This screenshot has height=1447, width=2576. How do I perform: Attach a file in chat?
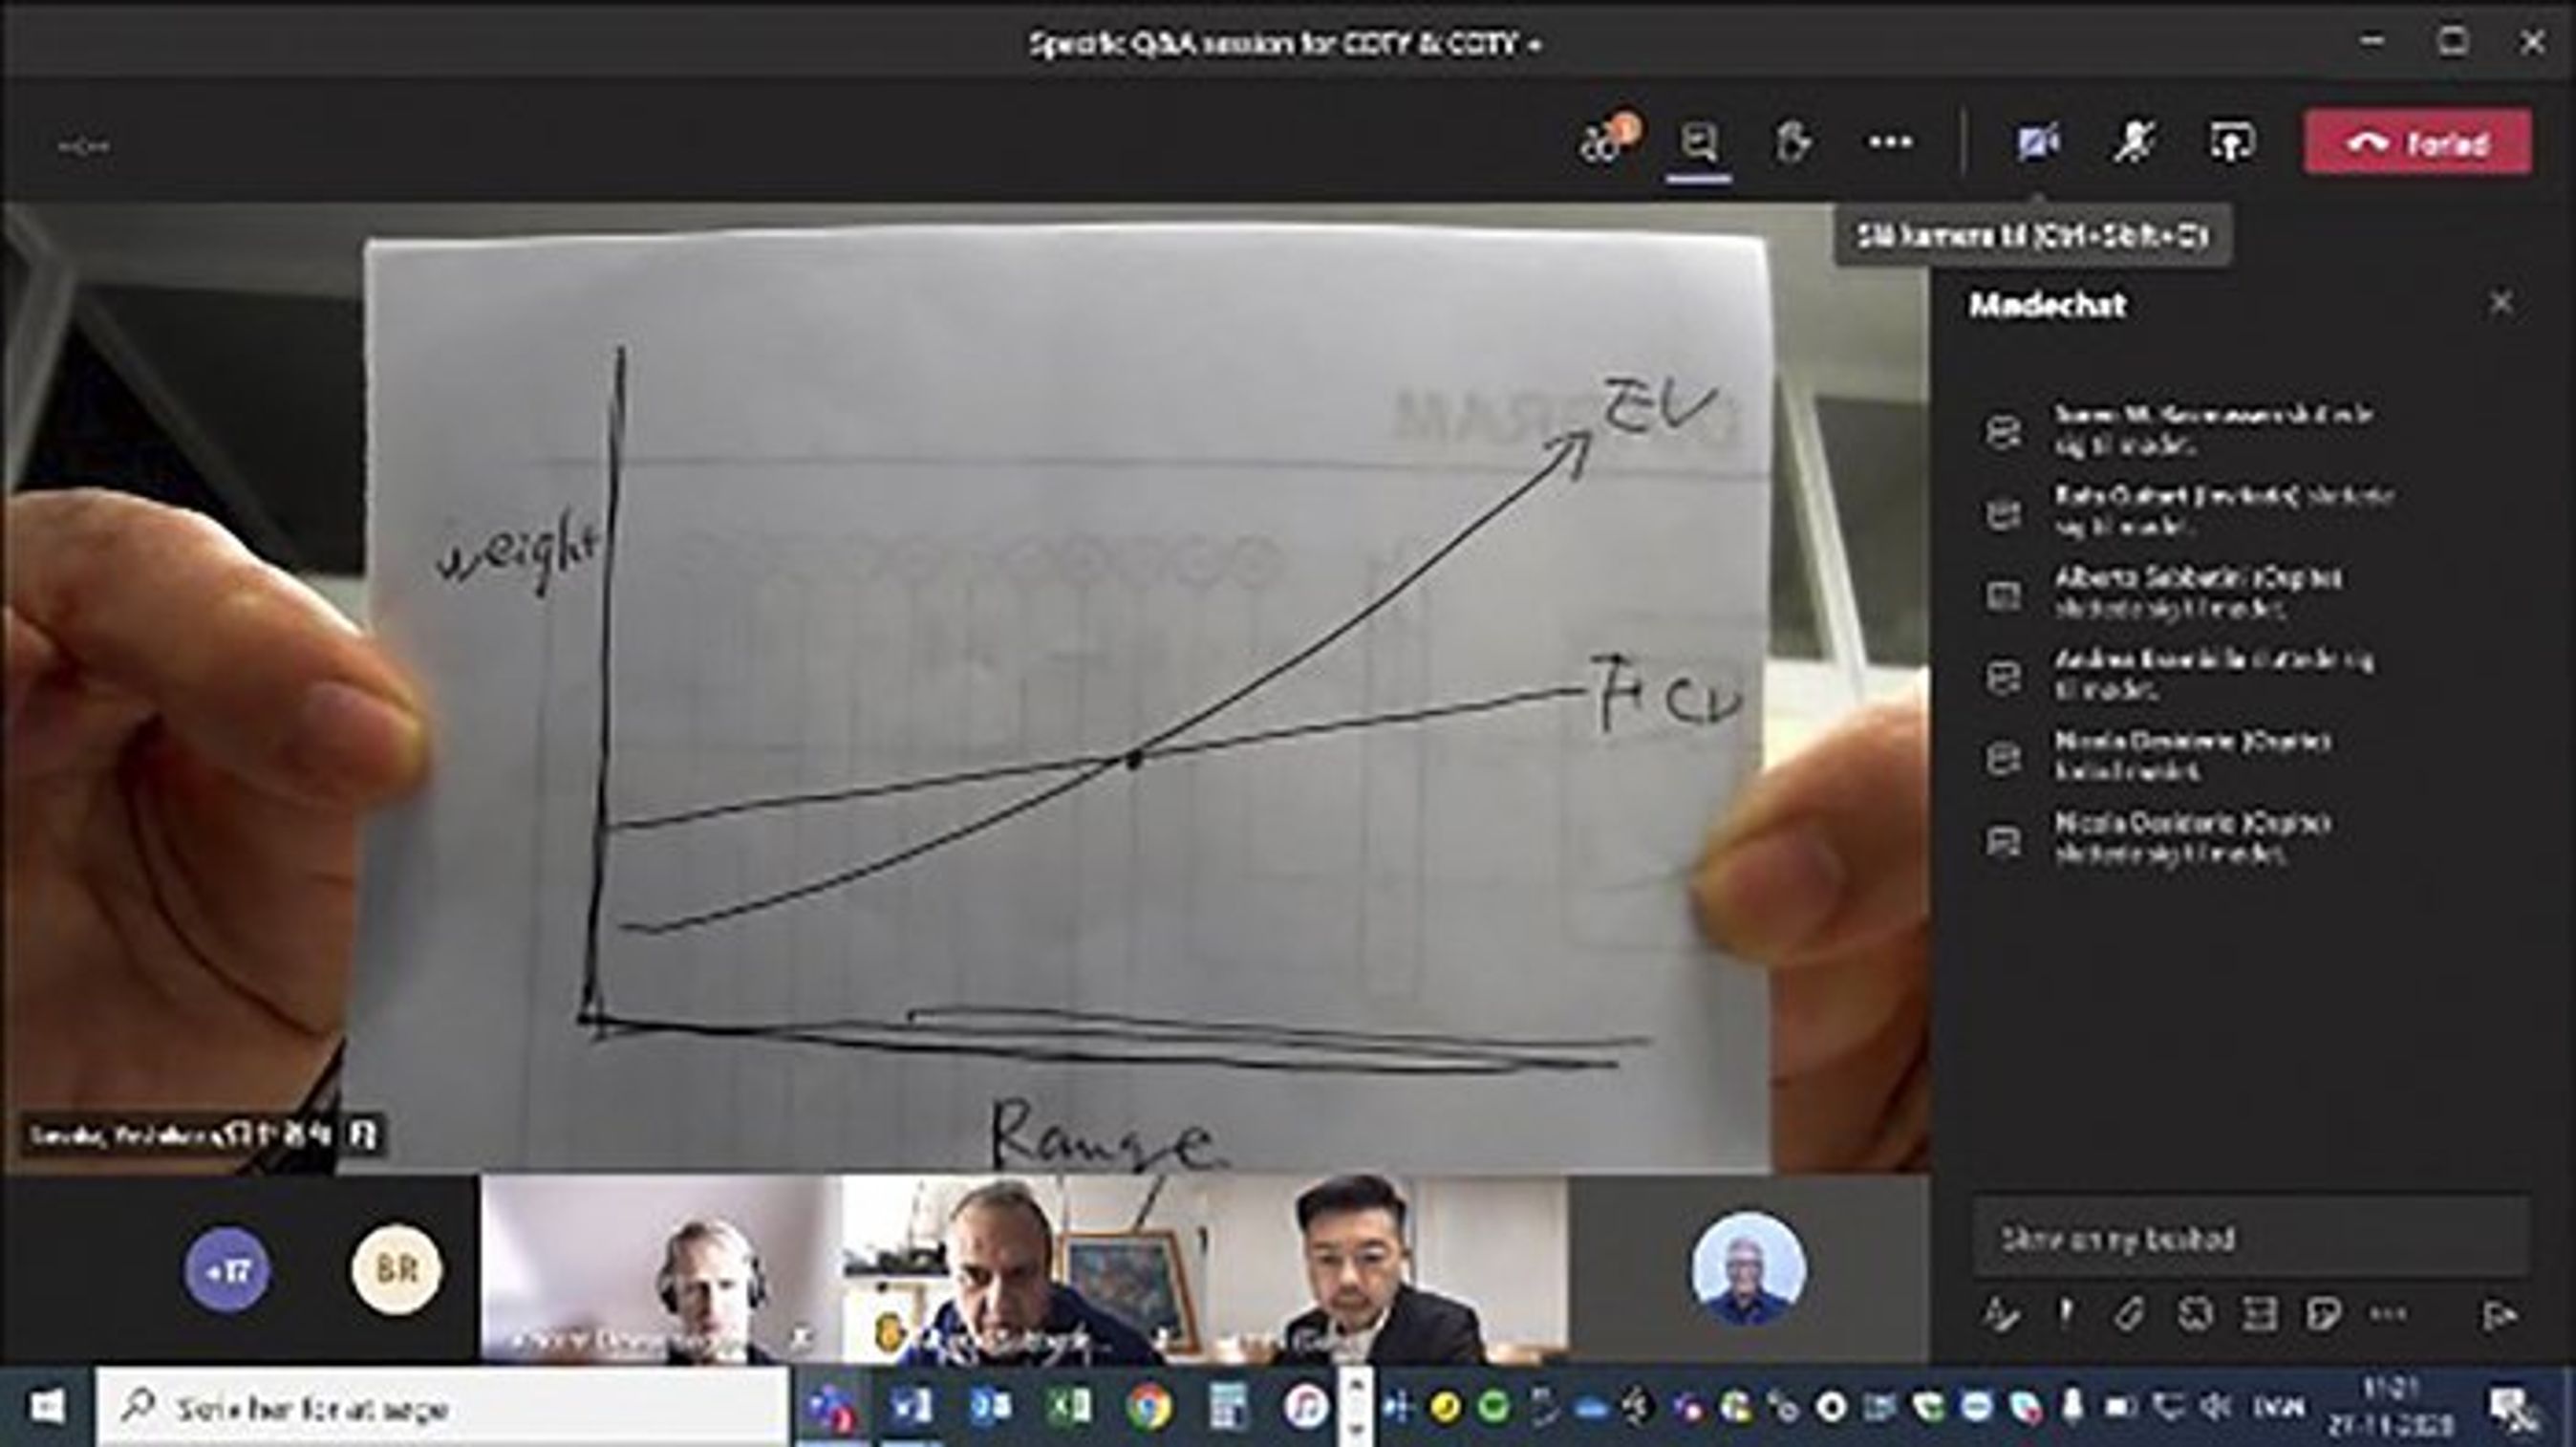coord(2129,1314)
